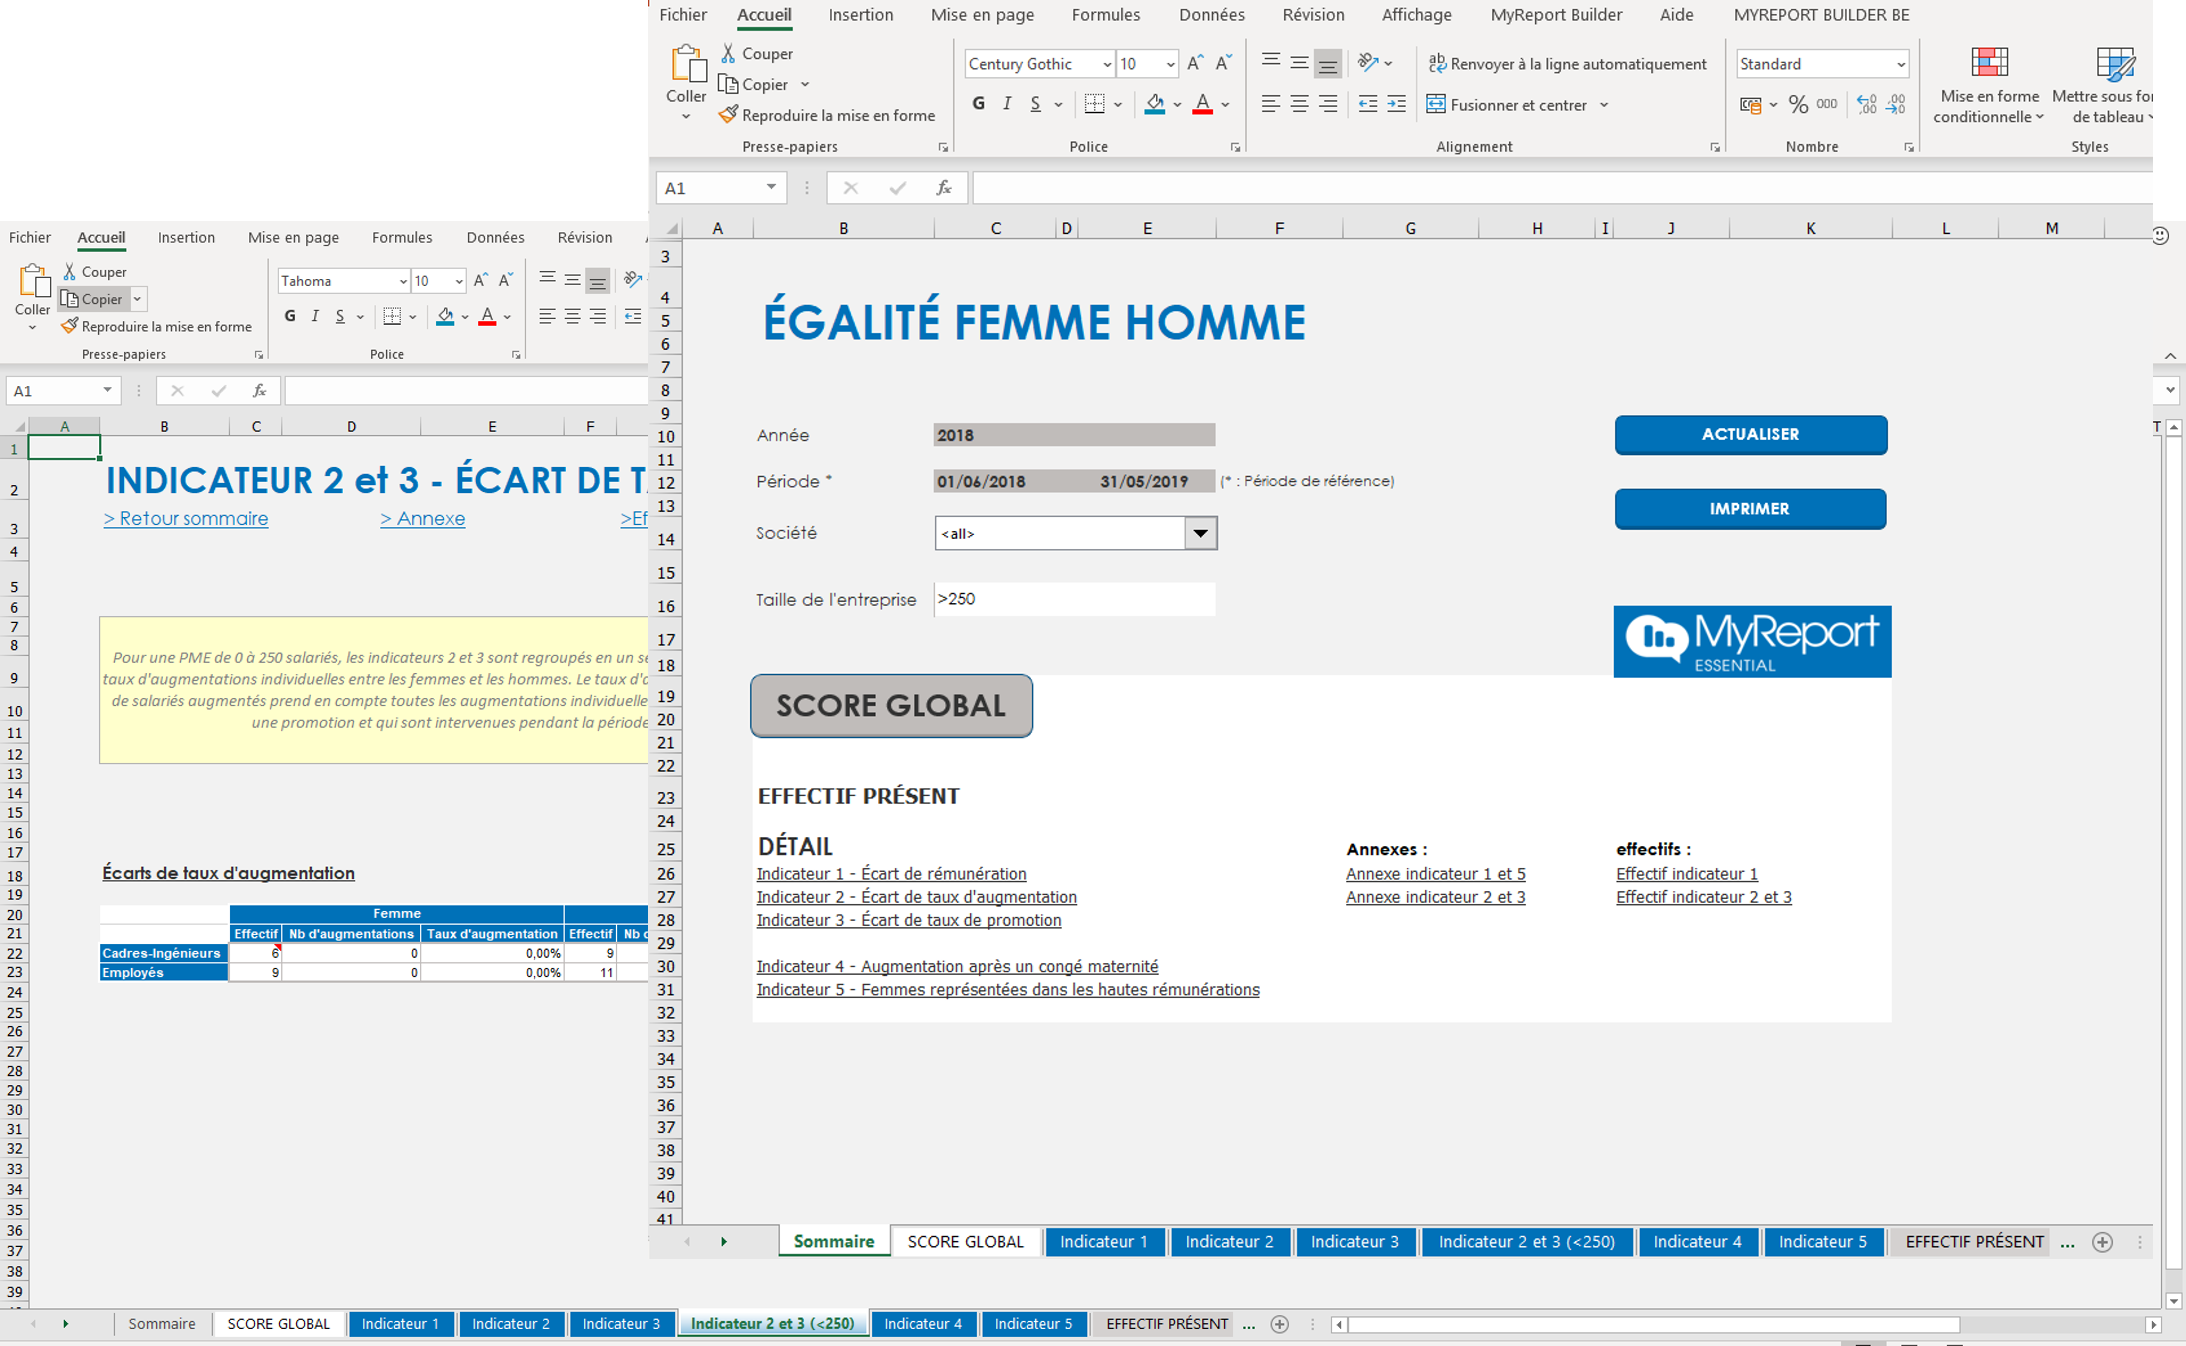Switch to Indicateur 4 sheet in right workbook
The width and height of the screenshot is (2186, 1346).
point(1697,1242)
